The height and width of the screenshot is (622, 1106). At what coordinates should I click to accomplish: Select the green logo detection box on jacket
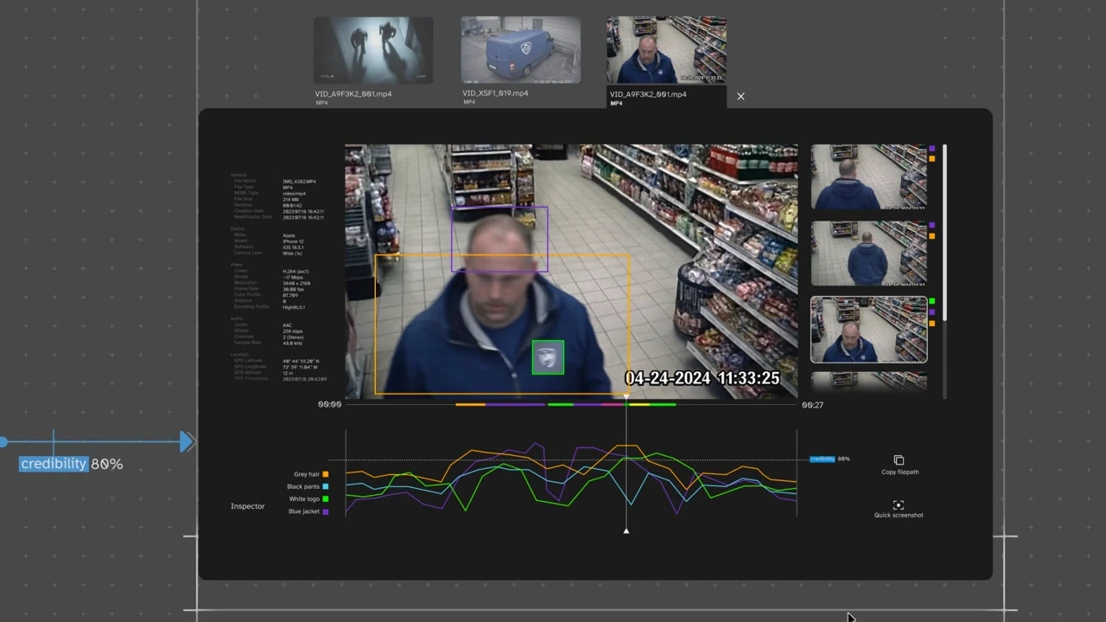(547, 357)
